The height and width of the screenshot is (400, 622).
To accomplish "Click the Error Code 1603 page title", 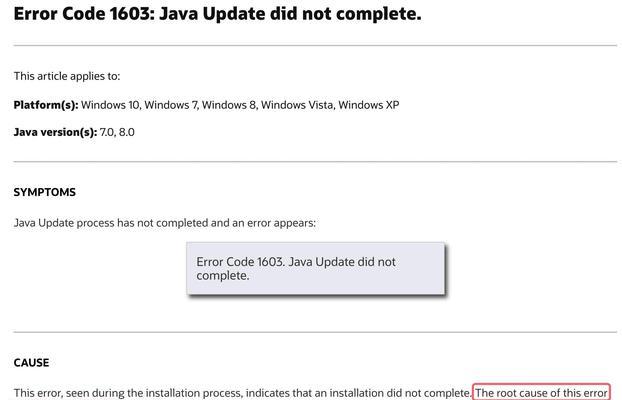I will 217,14.
